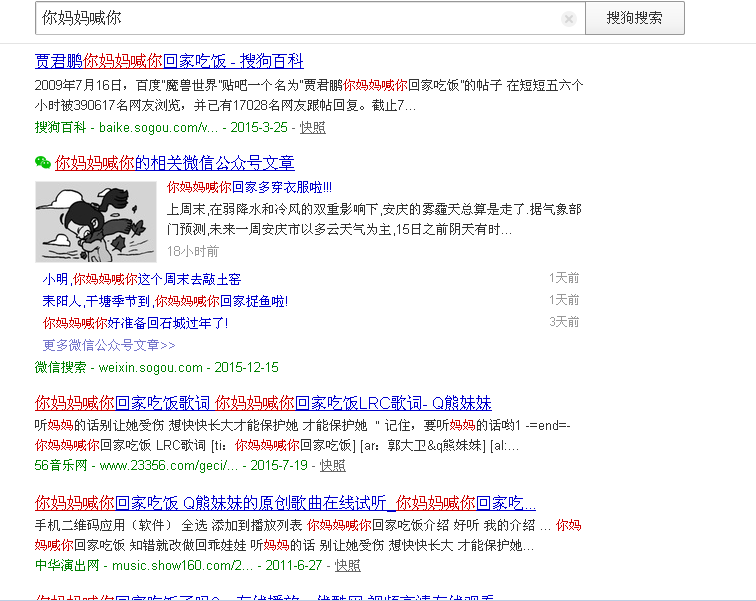Open the 相关微信公众号文章 heading link
The height and width of the screenshot is (601, 756).
click(175, 162)
